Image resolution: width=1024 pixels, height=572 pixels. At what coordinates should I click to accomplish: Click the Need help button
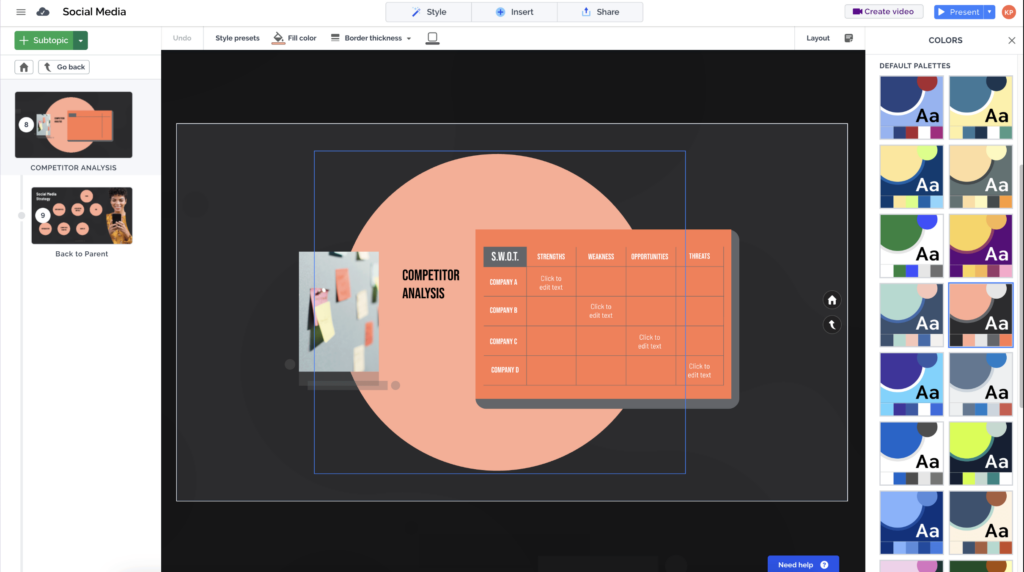pyautogui.click(x=803, y=565)
